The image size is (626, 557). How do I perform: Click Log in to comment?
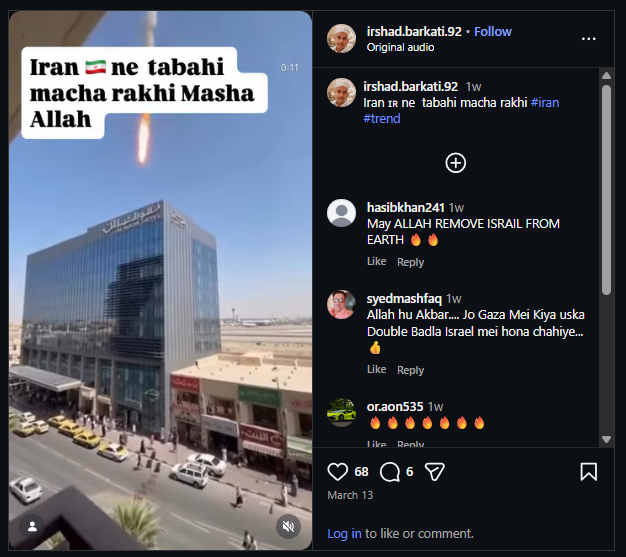pos(344,533)
